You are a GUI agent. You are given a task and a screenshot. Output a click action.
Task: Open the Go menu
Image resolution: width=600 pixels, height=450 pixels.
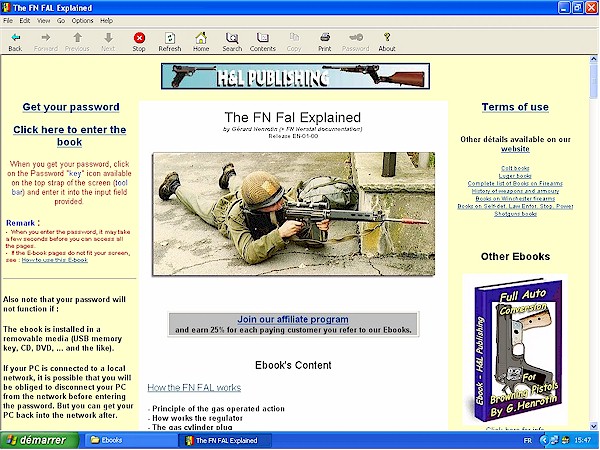click(x=61, y=21)
